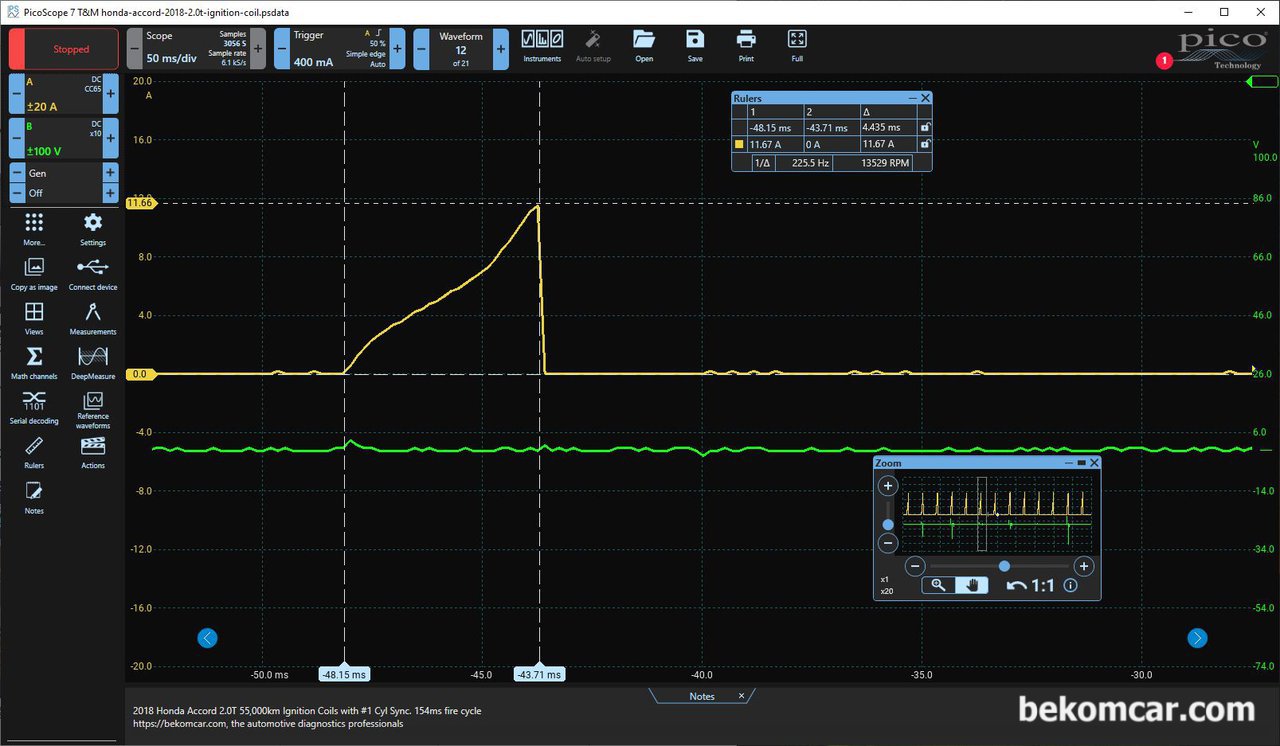Open Scope 50 ms/div settings
1280x746 pixels.
[x=197, y=49]
